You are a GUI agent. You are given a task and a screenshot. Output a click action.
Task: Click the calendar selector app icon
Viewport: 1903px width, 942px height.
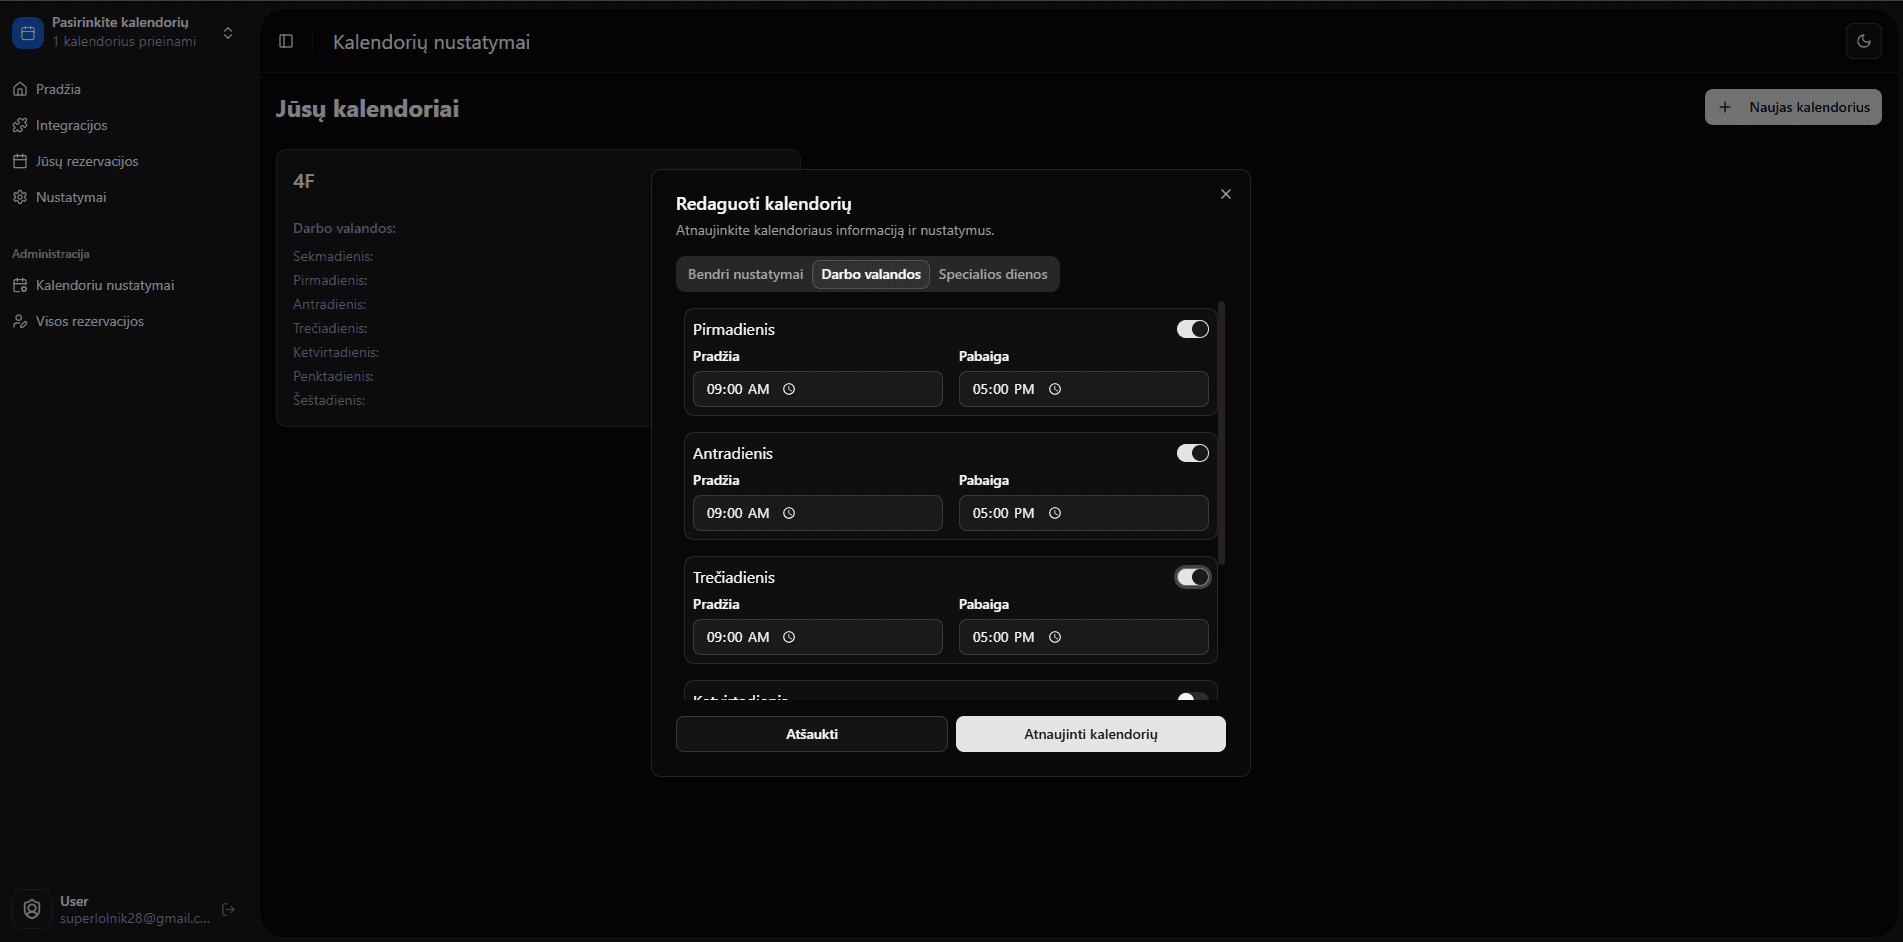(x=28, y=33)
